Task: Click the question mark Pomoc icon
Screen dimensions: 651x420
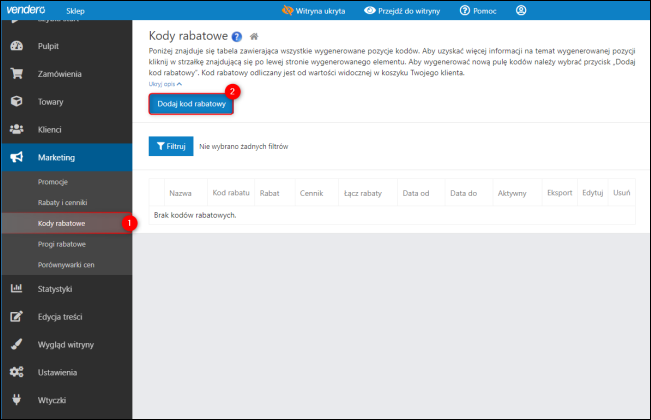Action: point(465,10)
